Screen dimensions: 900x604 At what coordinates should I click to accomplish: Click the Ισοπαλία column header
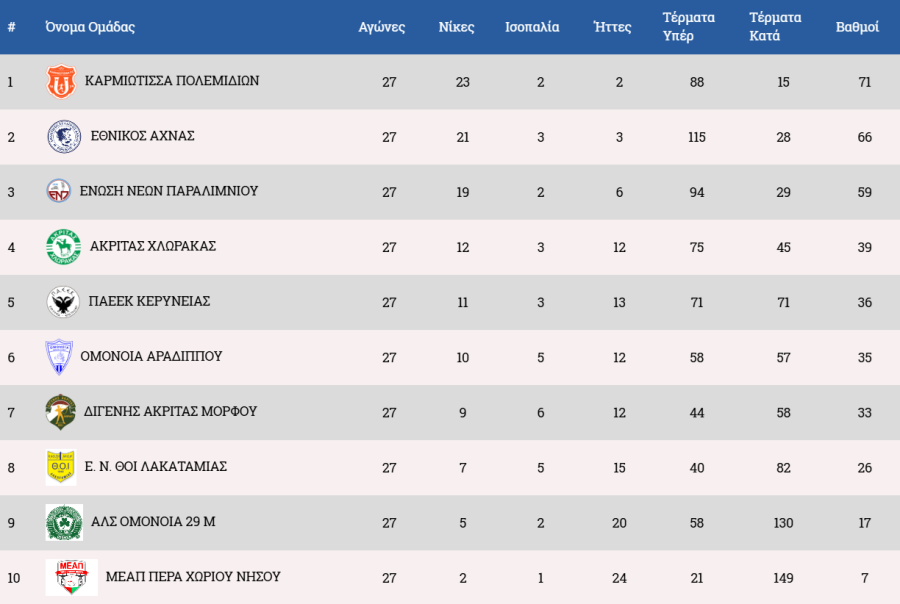[x=532, y=27]
